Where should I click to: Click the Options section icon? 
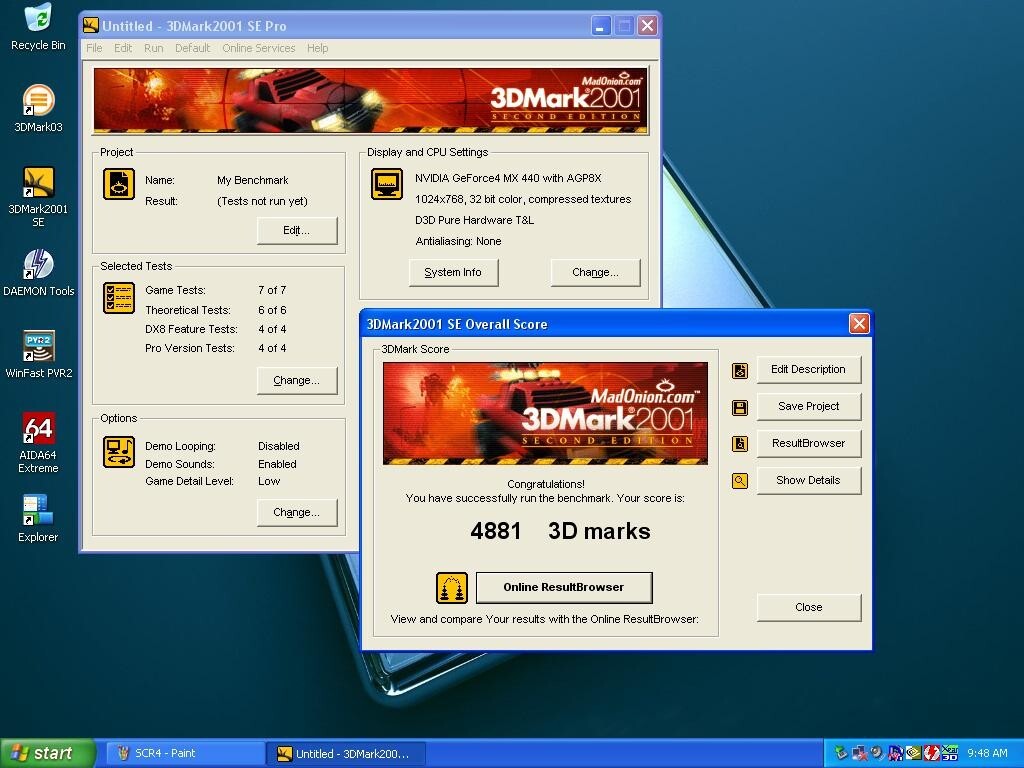pos(119,452)
